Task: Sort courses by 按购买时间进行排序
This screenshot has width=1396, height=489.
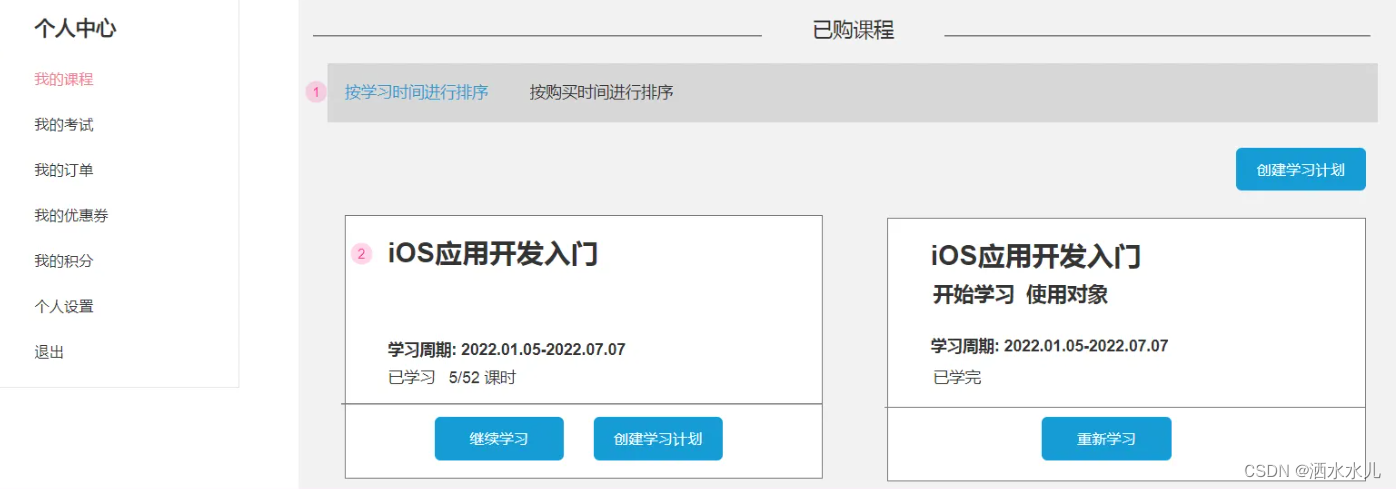Action: click(x=602, y=92)
